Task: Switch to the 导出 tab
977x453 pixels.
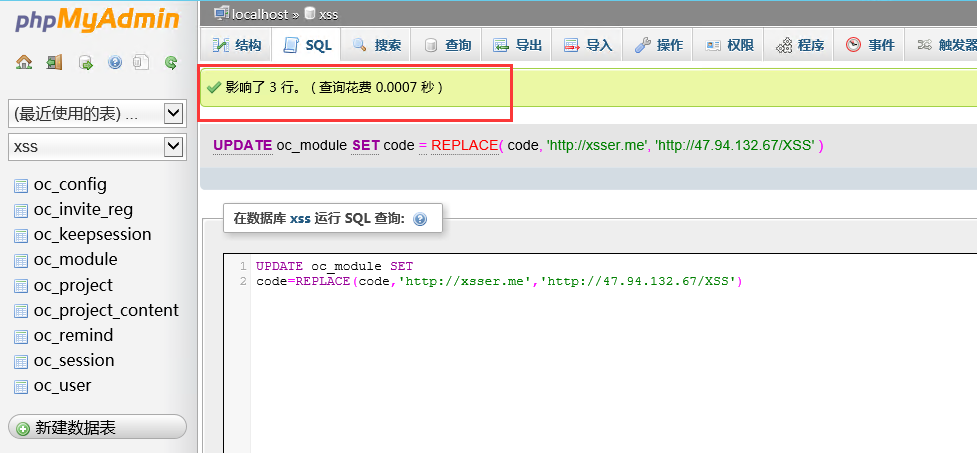Action: click(x=517, y=45)
